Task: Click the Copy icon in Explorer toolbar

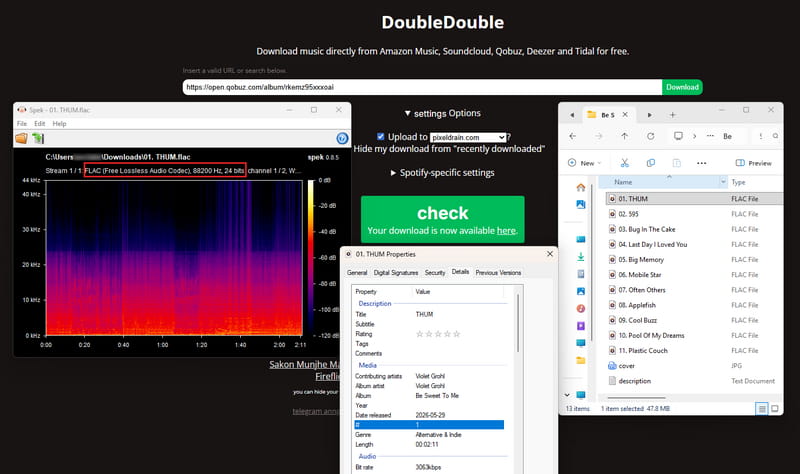Action: [651, 163]
